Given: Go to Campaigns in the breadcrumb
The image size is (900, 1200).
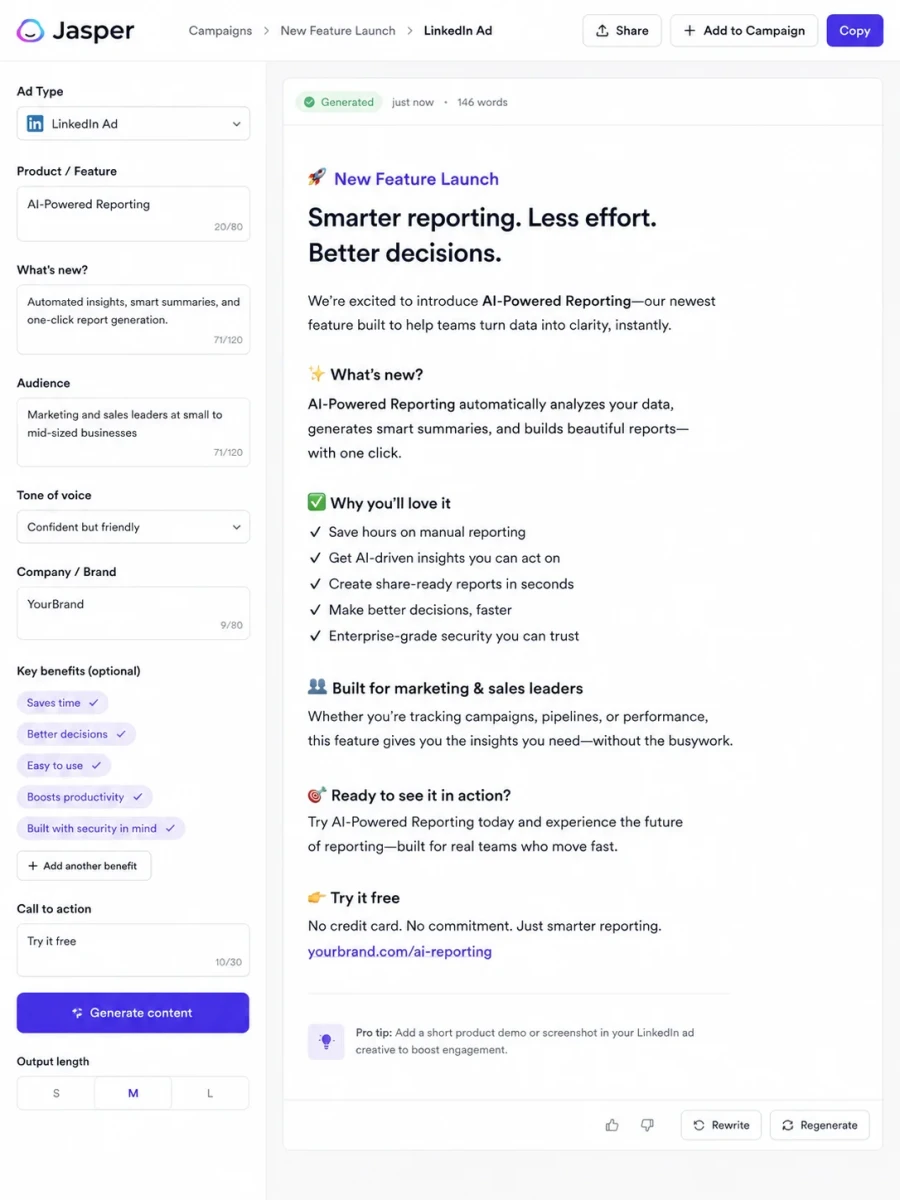Looking at the screenshot, I should pyautogui.click(x=220, y=31).
